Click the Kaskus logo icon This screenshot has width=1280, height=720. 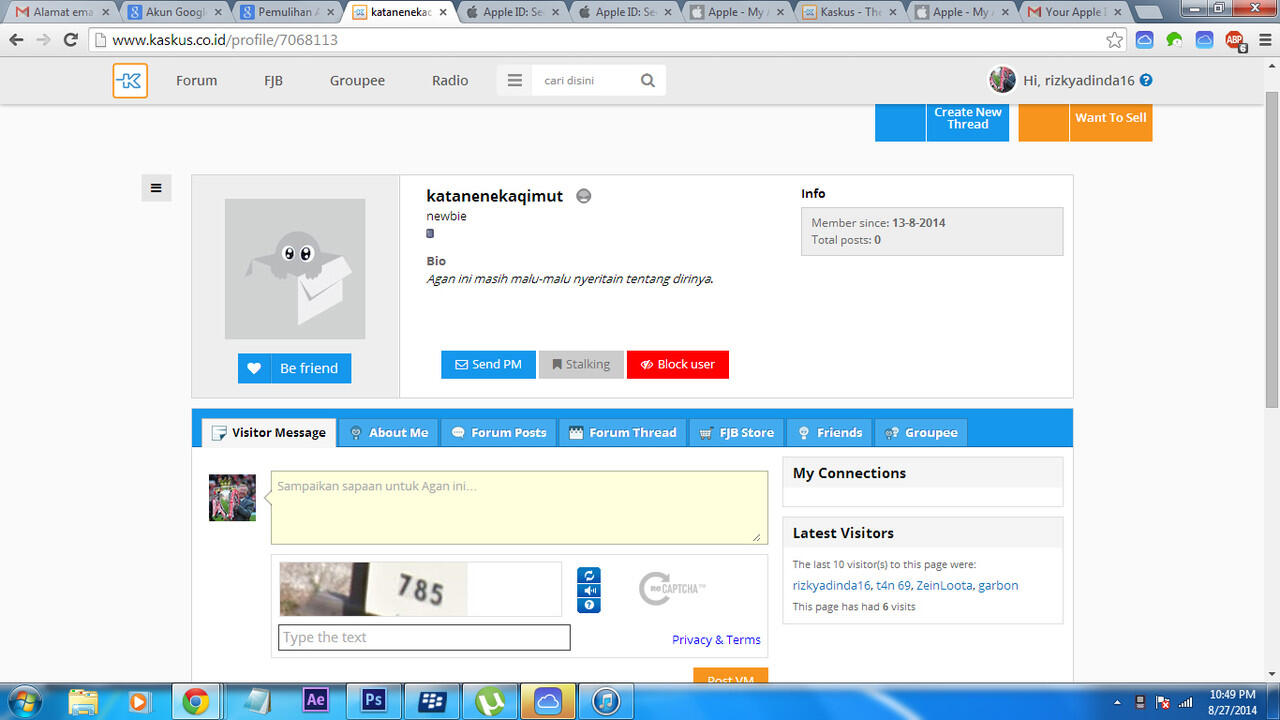coord(130,80)
